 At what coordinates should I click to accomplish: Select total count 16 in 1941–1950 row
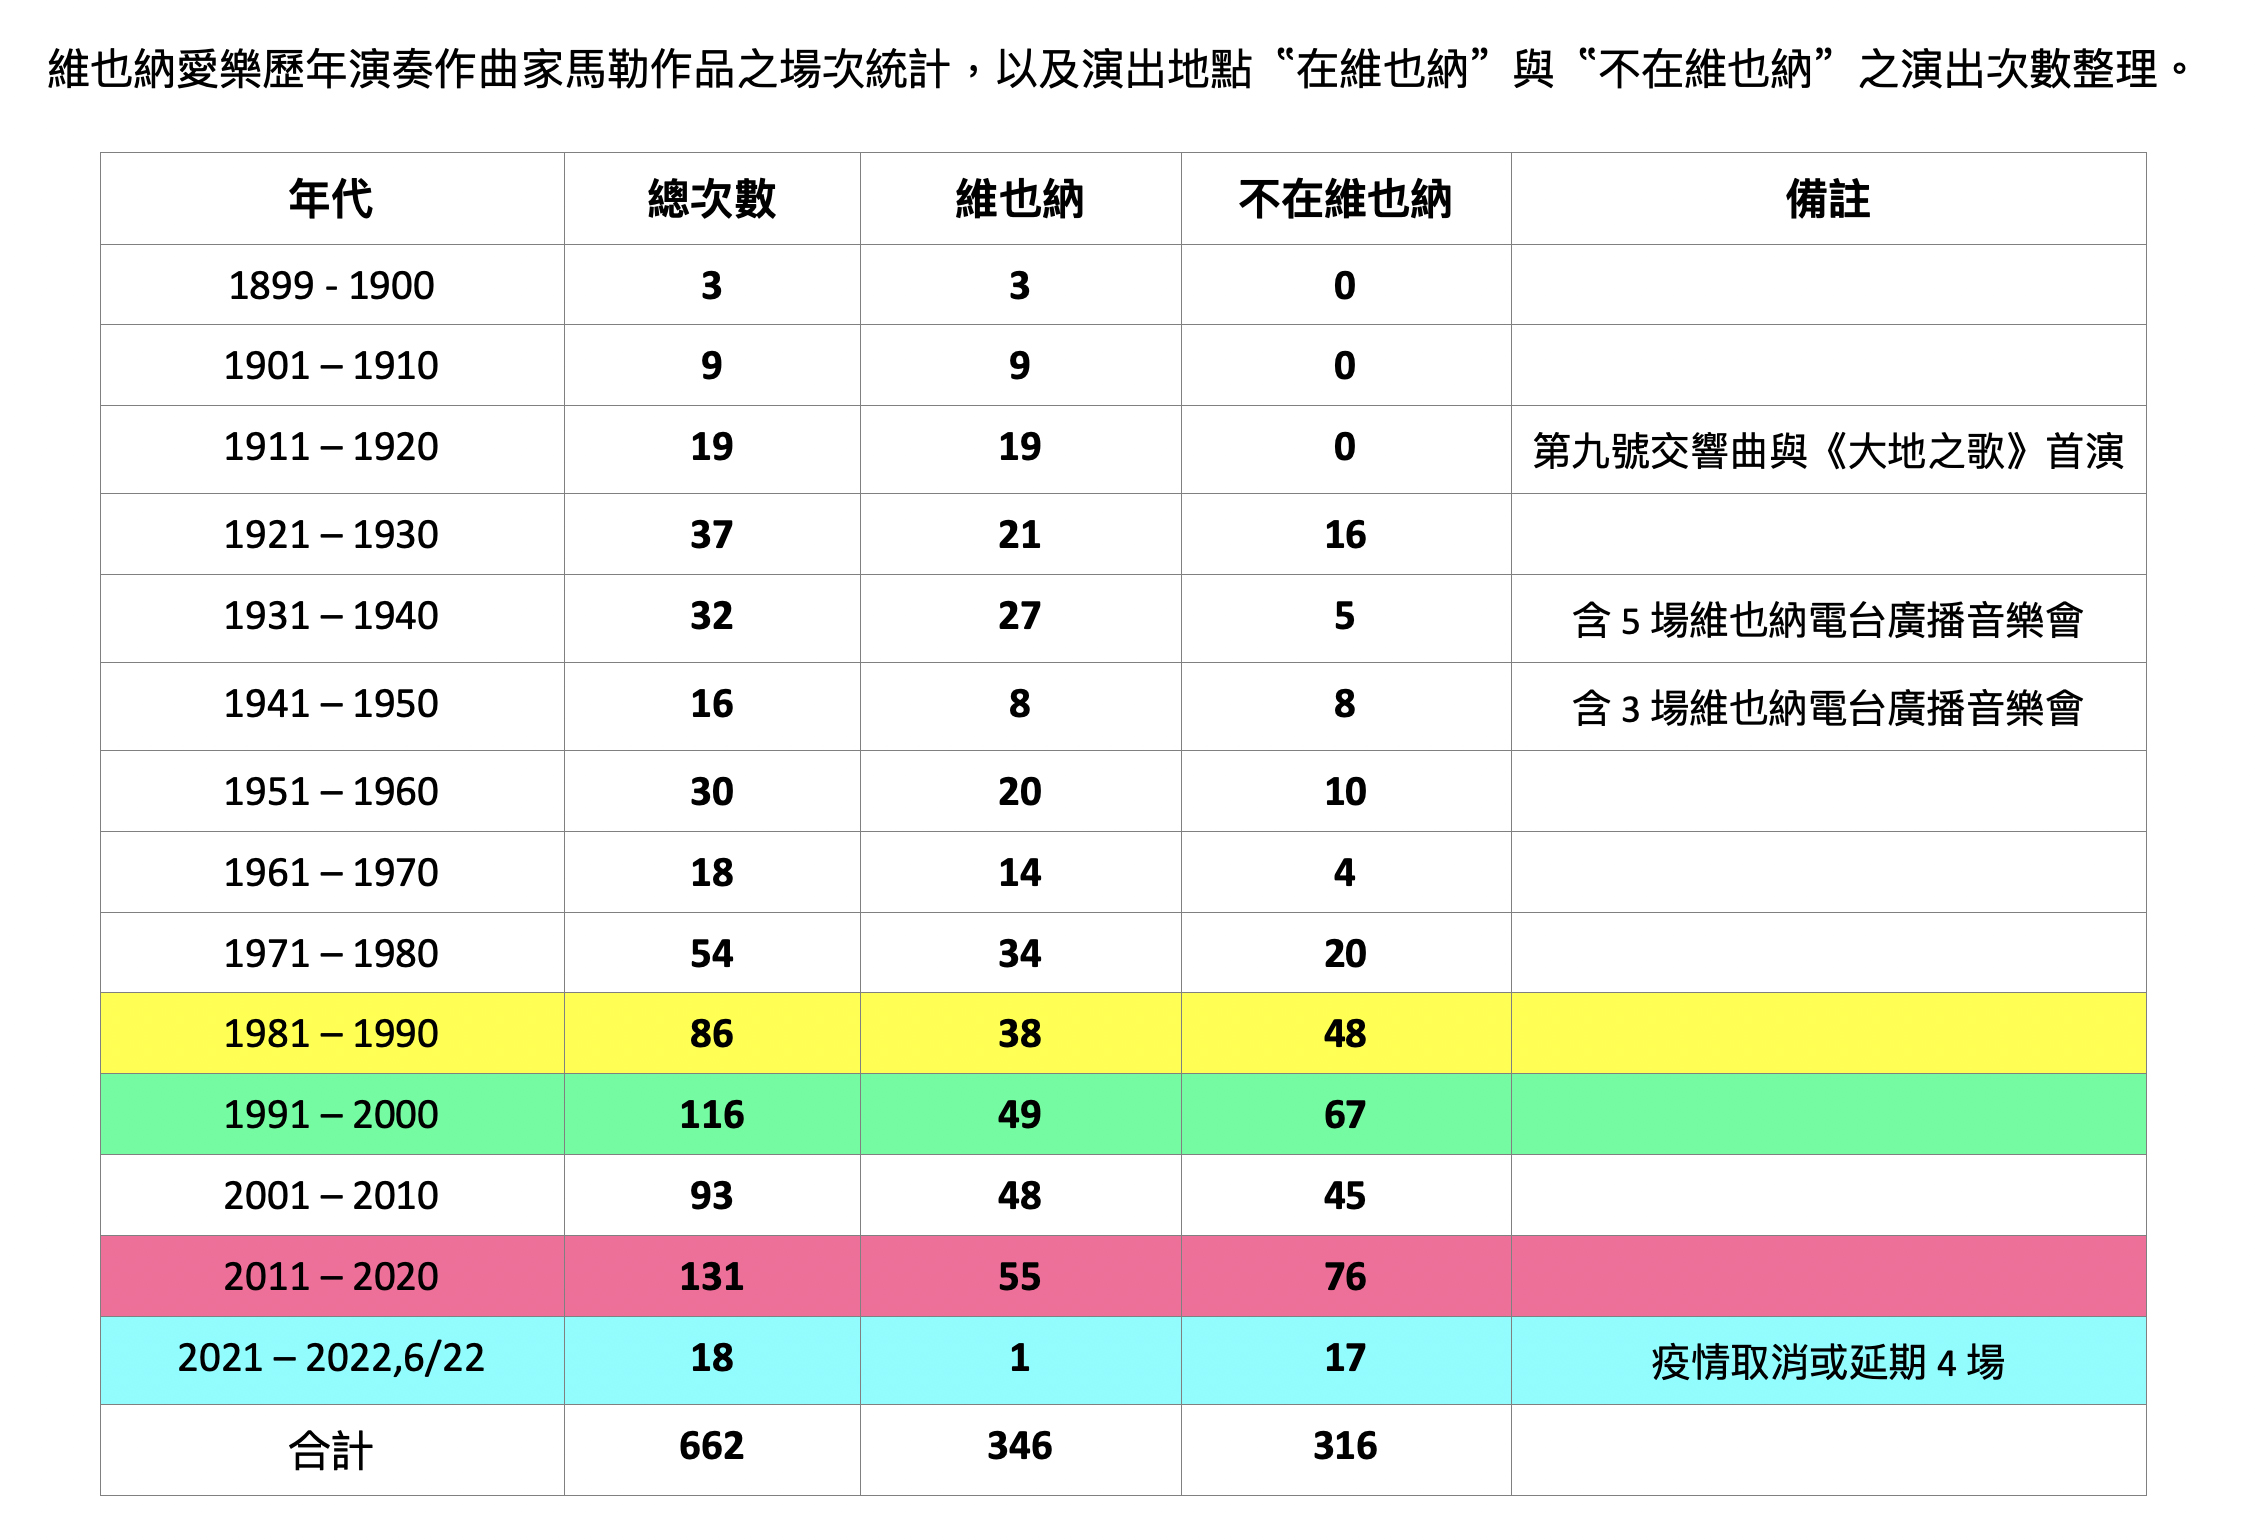tap(712, 703)
